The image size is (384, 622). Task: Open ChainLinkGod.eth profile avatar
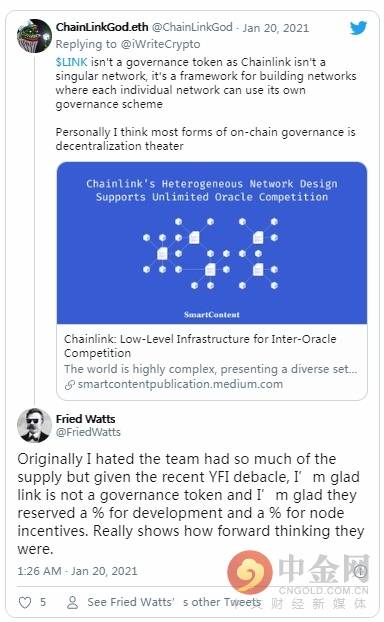pyautogui.click(x=34, y=36)
